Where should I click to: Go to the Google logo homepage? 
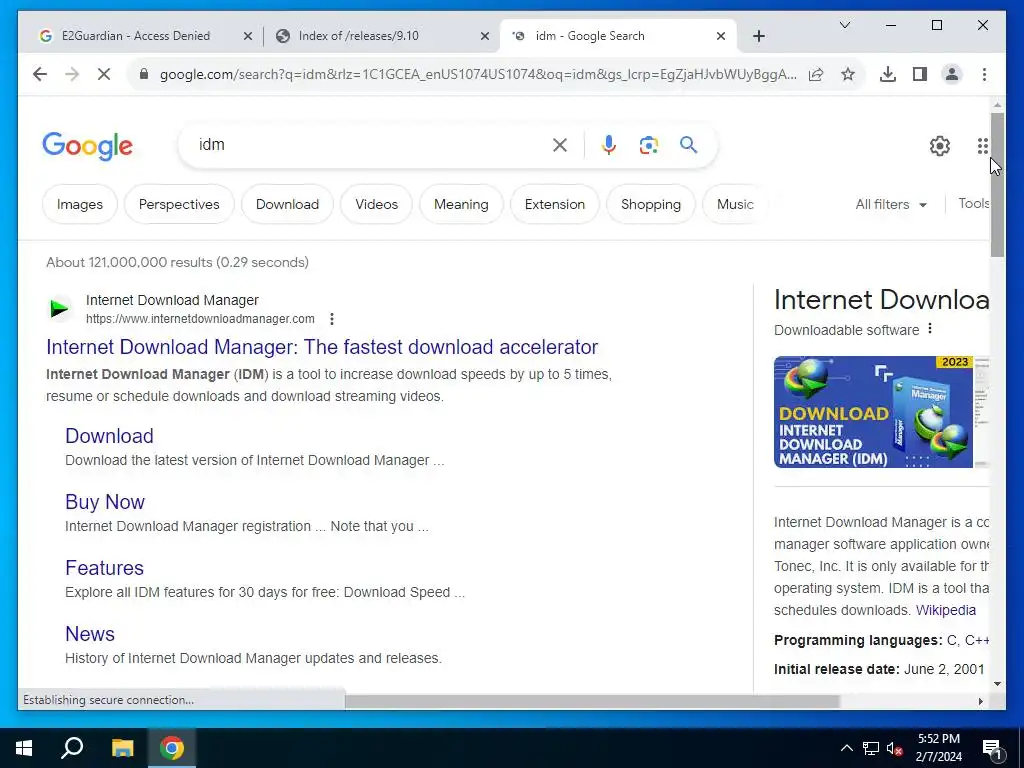(x=88, y=146)
